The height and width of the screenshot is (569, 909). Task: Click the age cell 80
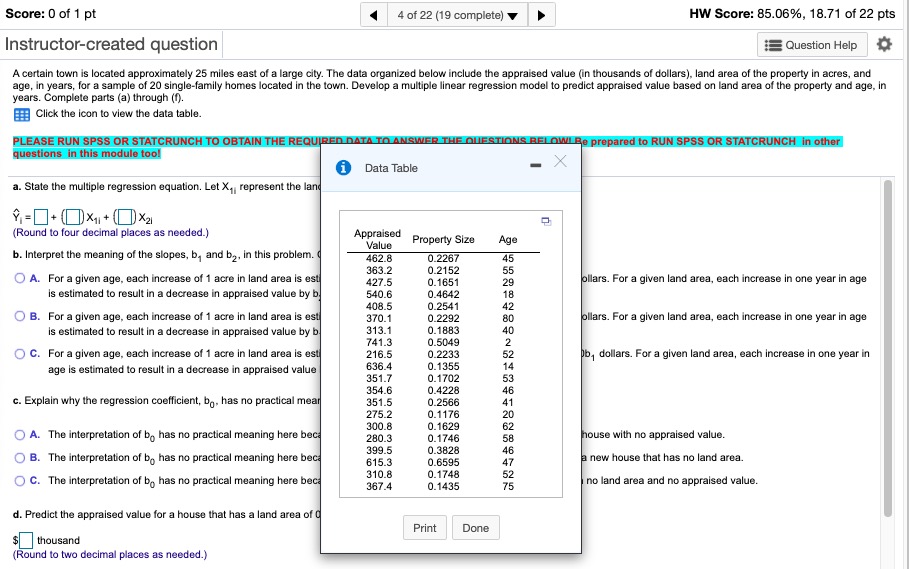click(x=508, y=318)
